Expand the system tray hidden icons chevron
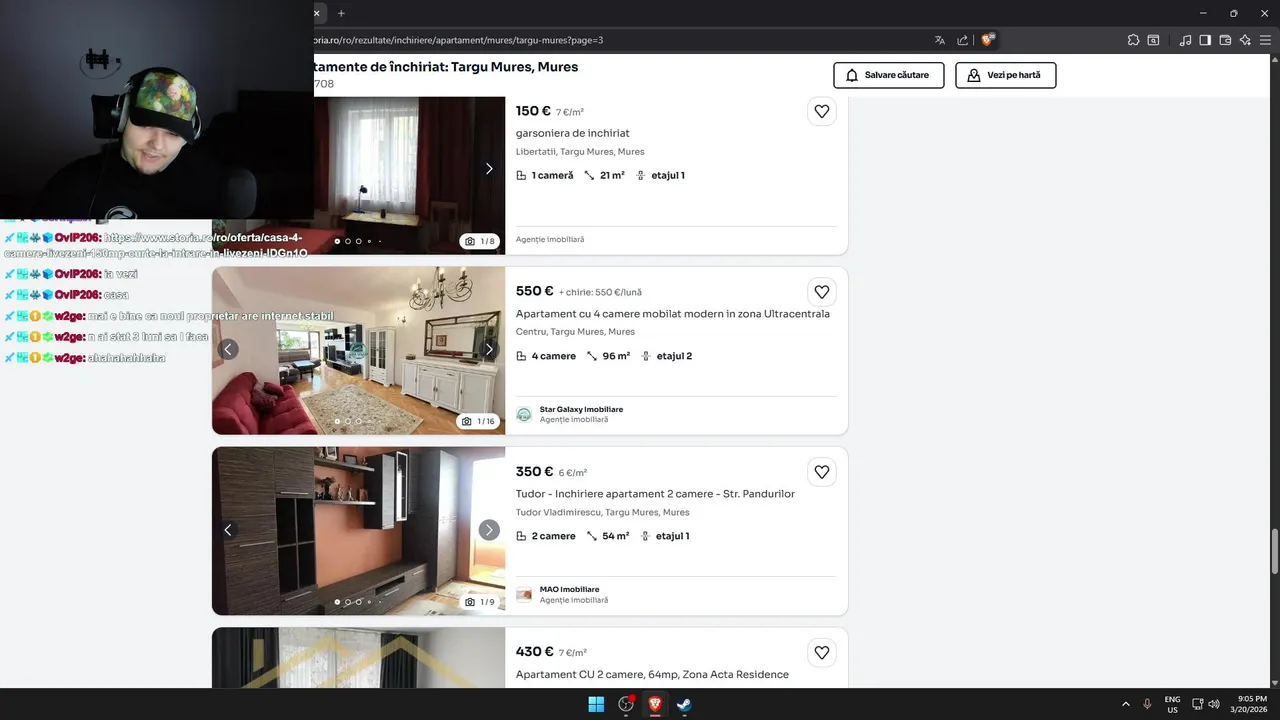The image size is (1280, 720). pos(1126,704)
